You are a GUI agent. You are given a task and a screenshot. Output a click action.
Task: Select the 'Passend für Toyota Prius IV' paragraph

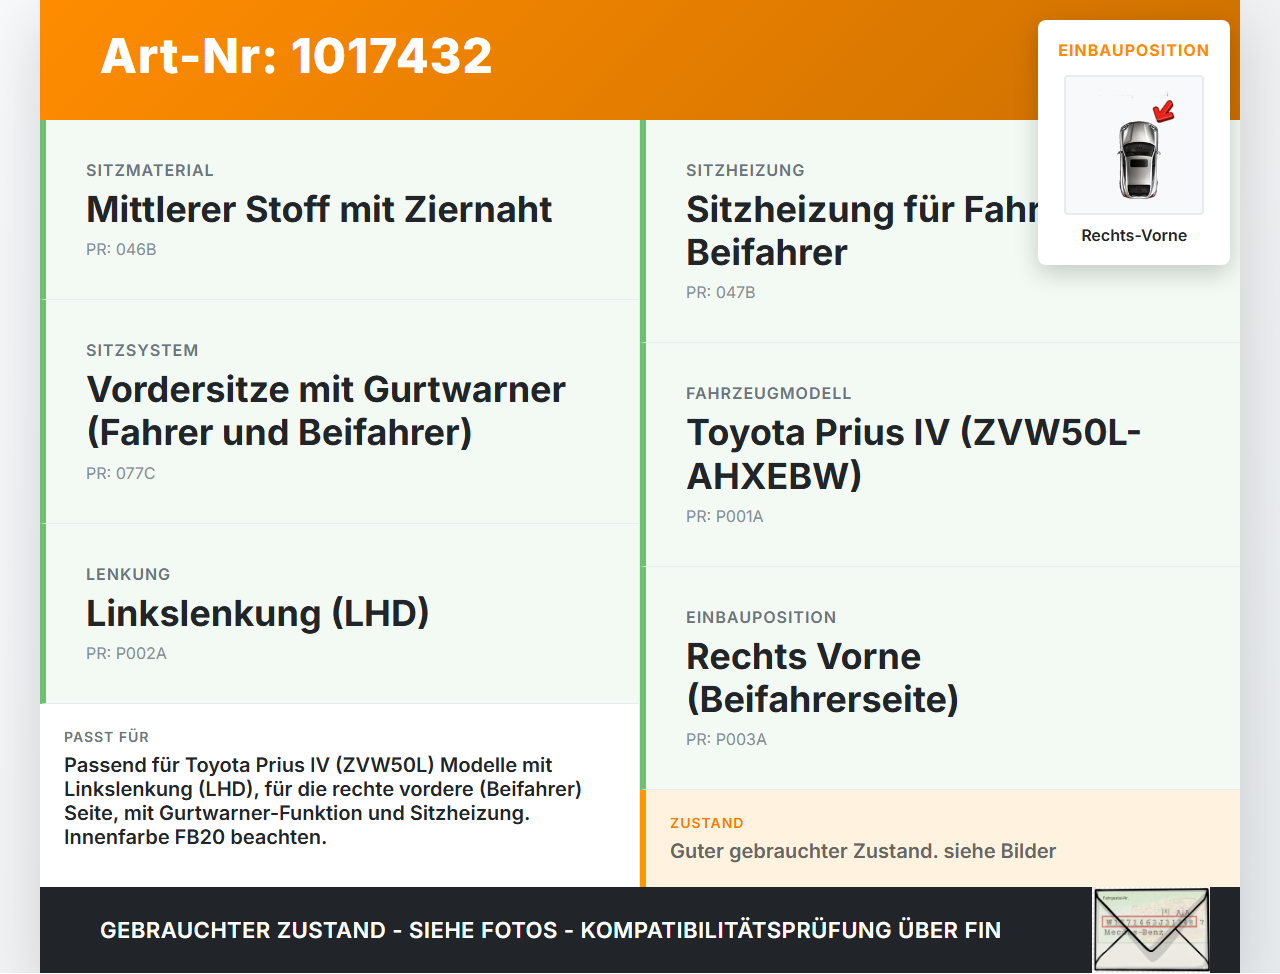tap(323, 801)
